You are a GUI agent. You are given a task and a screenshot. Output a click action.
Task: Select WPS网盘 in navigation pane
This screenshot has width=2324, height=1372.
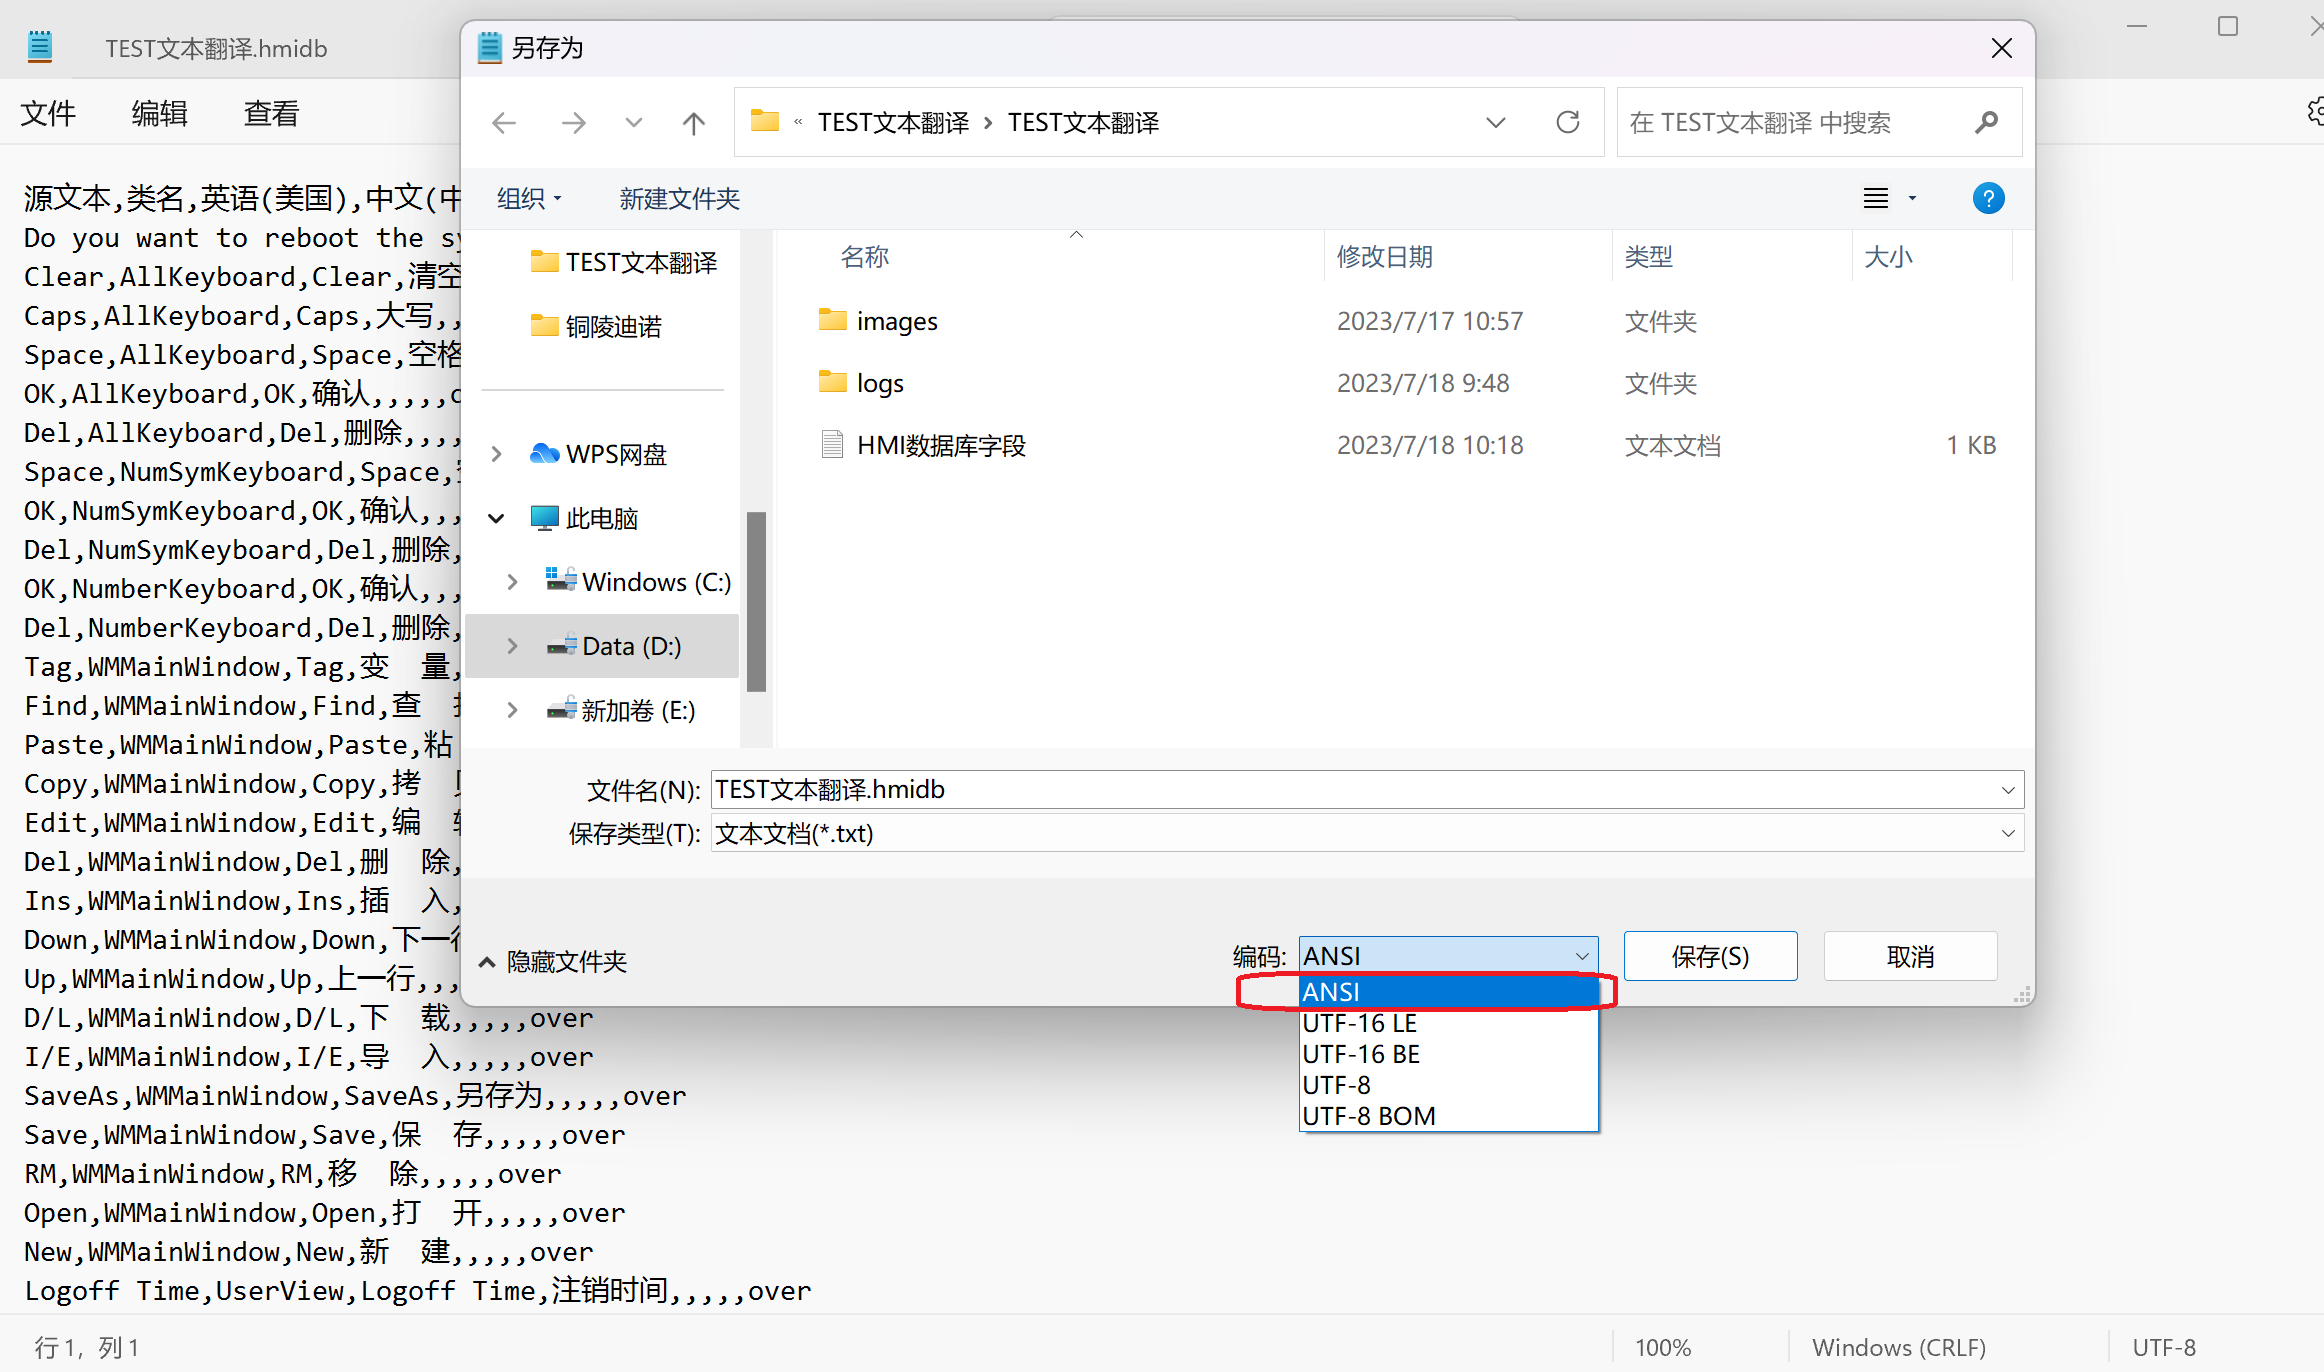599,454
